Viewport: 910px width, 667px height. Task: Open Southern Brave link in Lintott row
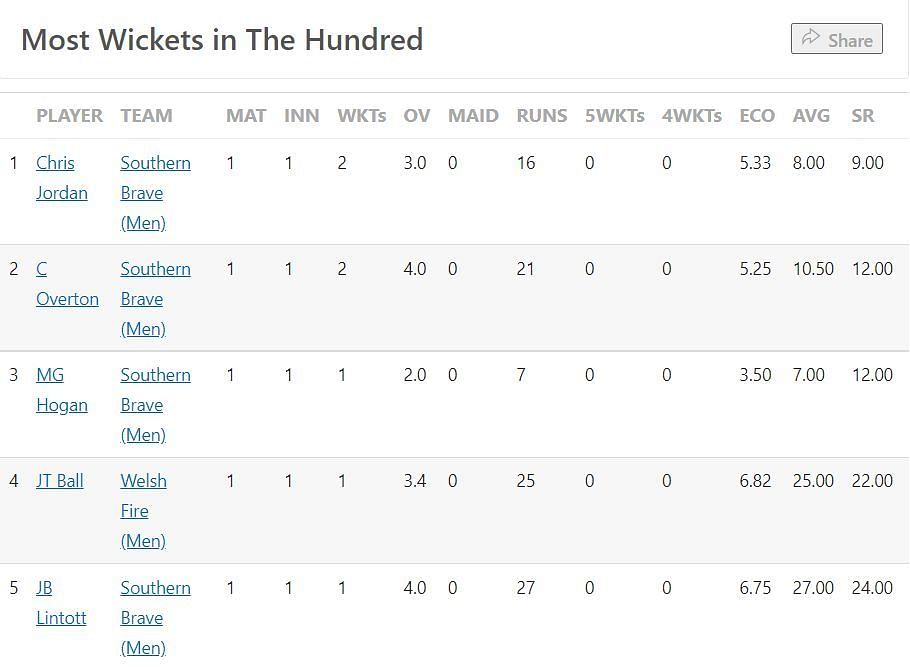155,618
